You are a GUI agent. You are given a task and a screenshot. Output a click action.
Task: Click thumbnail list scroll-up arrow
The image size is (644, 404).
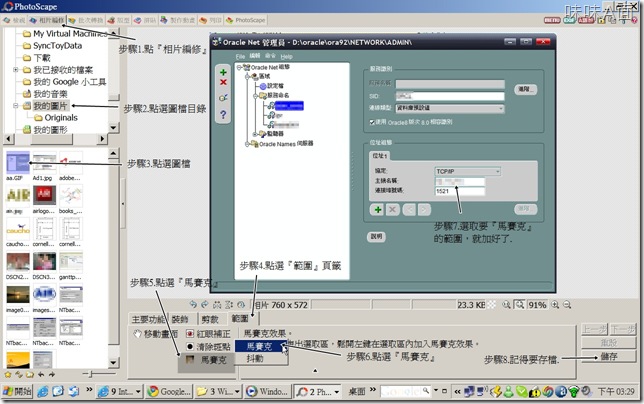click(x=113, y=154)
